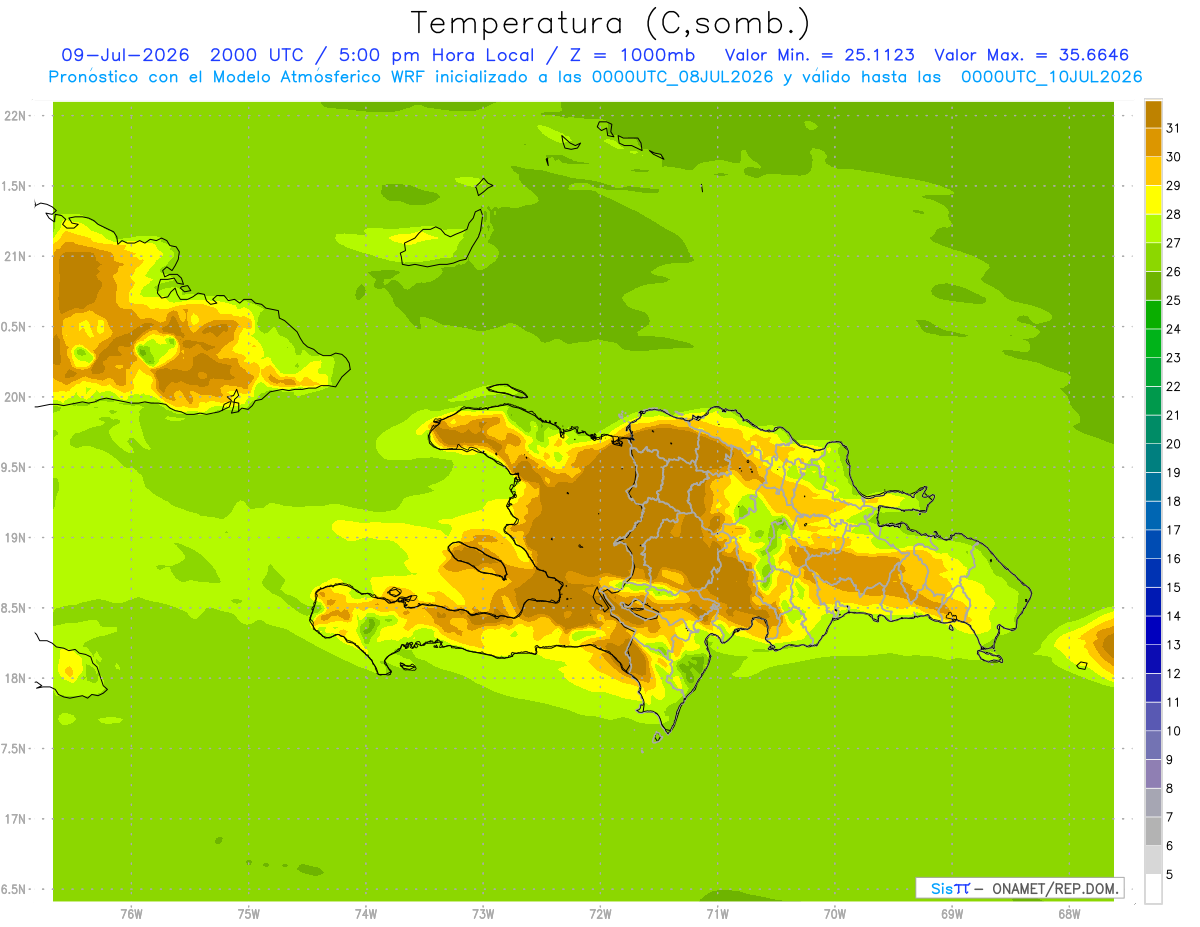Click the legend value 5
Screen dimensions: 1200x927
1170,874
